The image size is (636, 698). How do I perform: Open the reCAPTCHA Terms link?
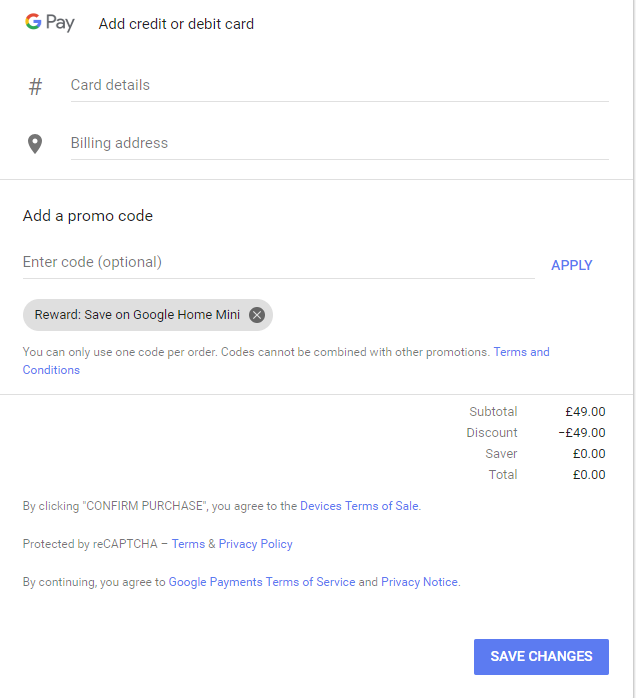click(188, 544)
